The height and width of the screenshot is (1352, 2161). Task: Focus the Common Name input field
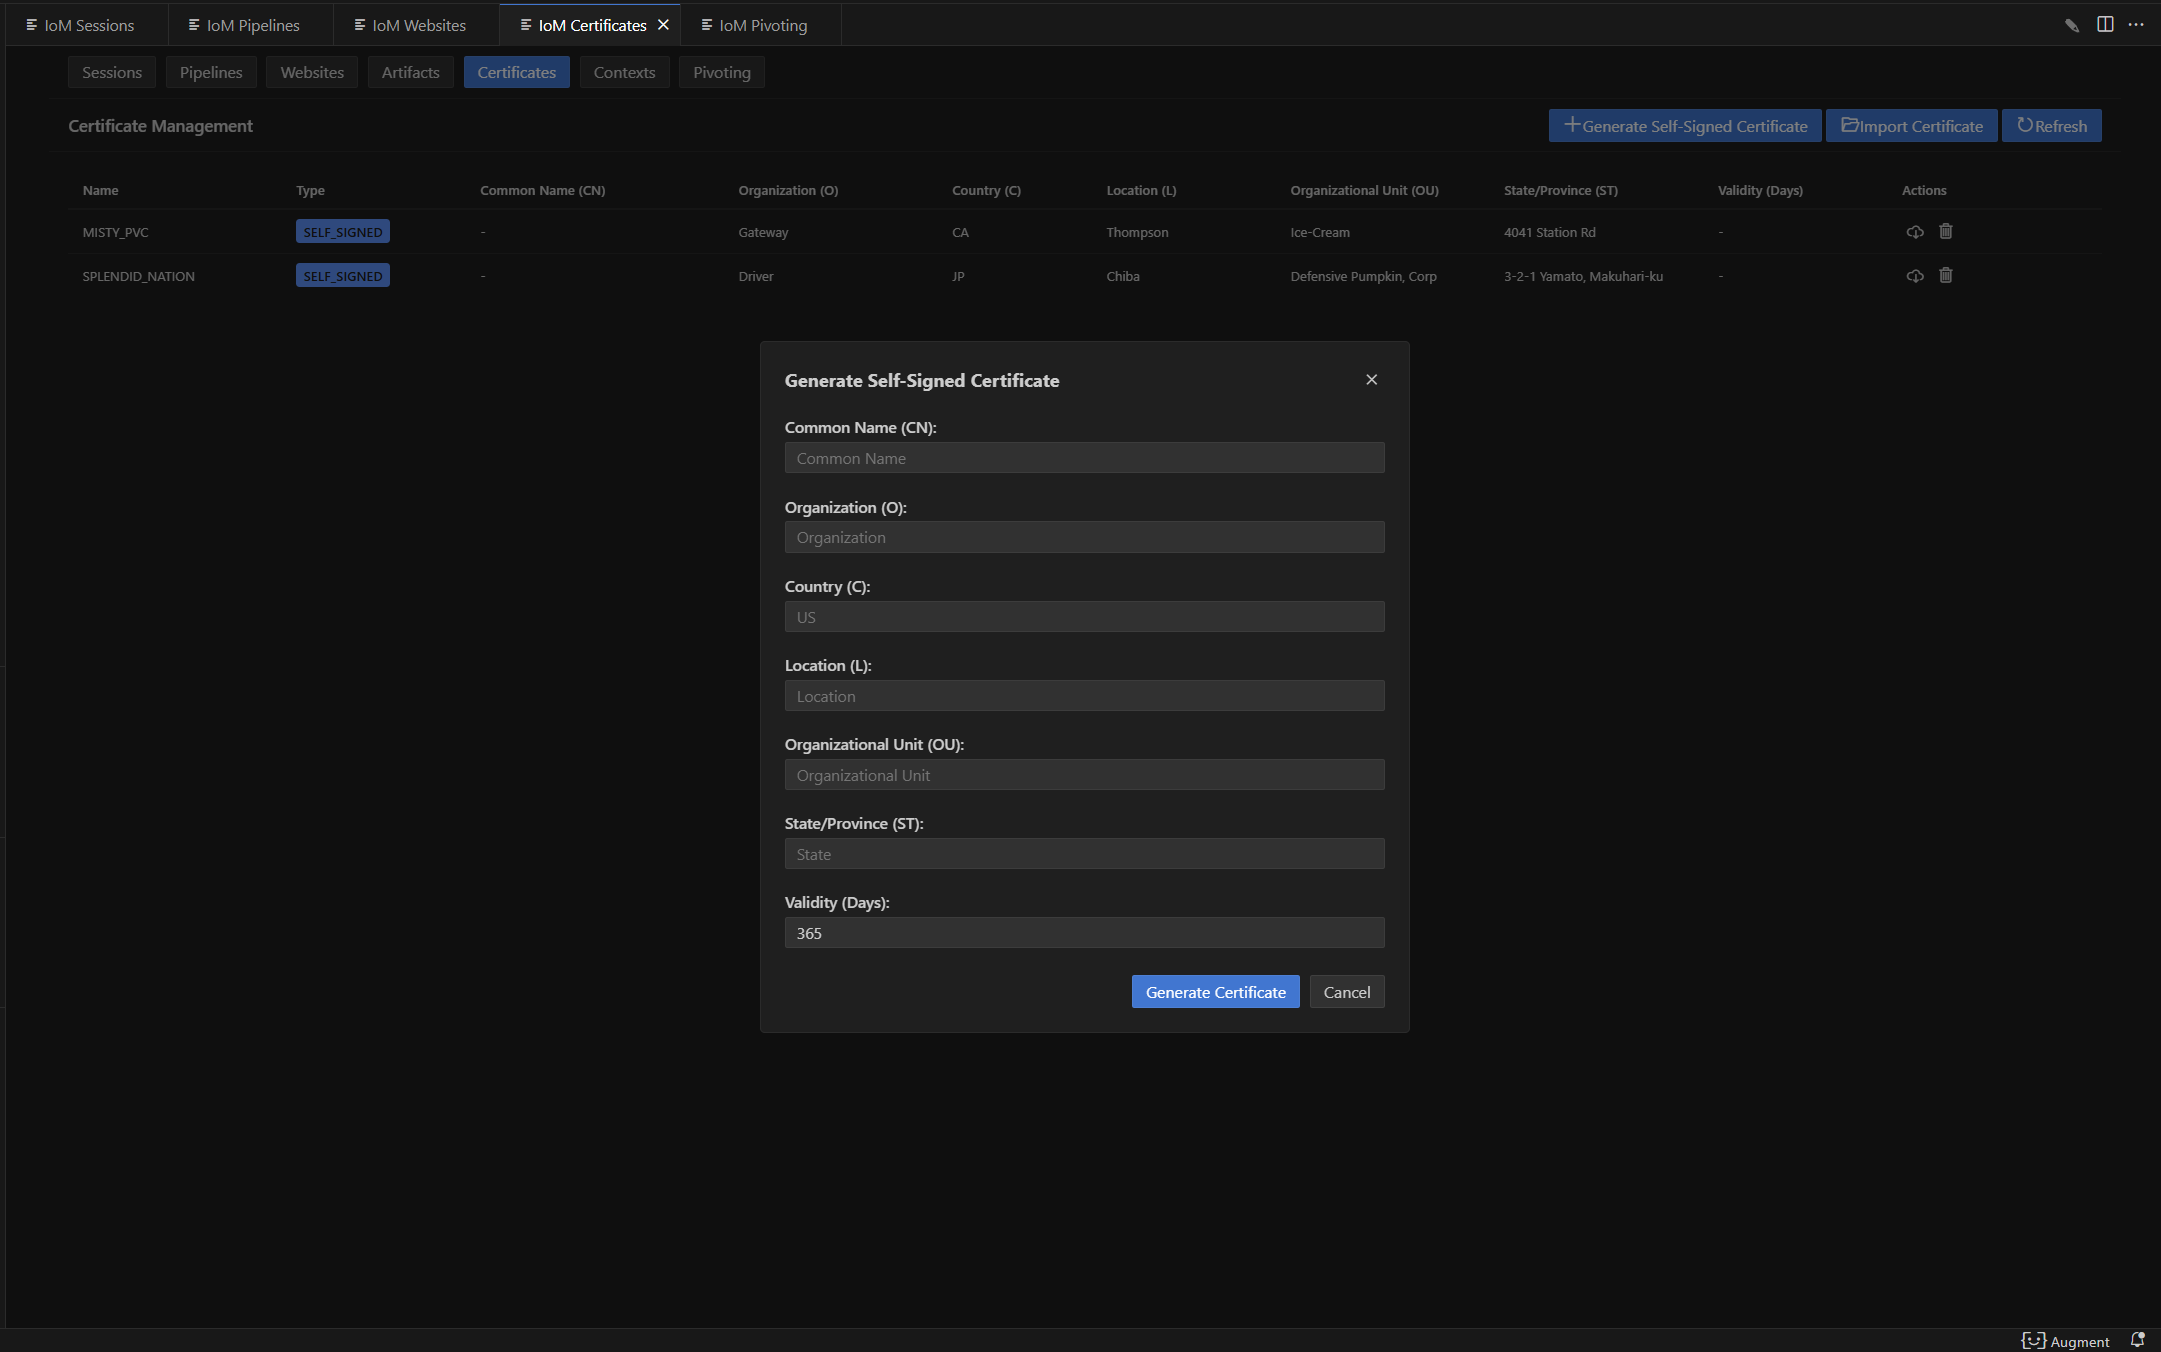1084,458
